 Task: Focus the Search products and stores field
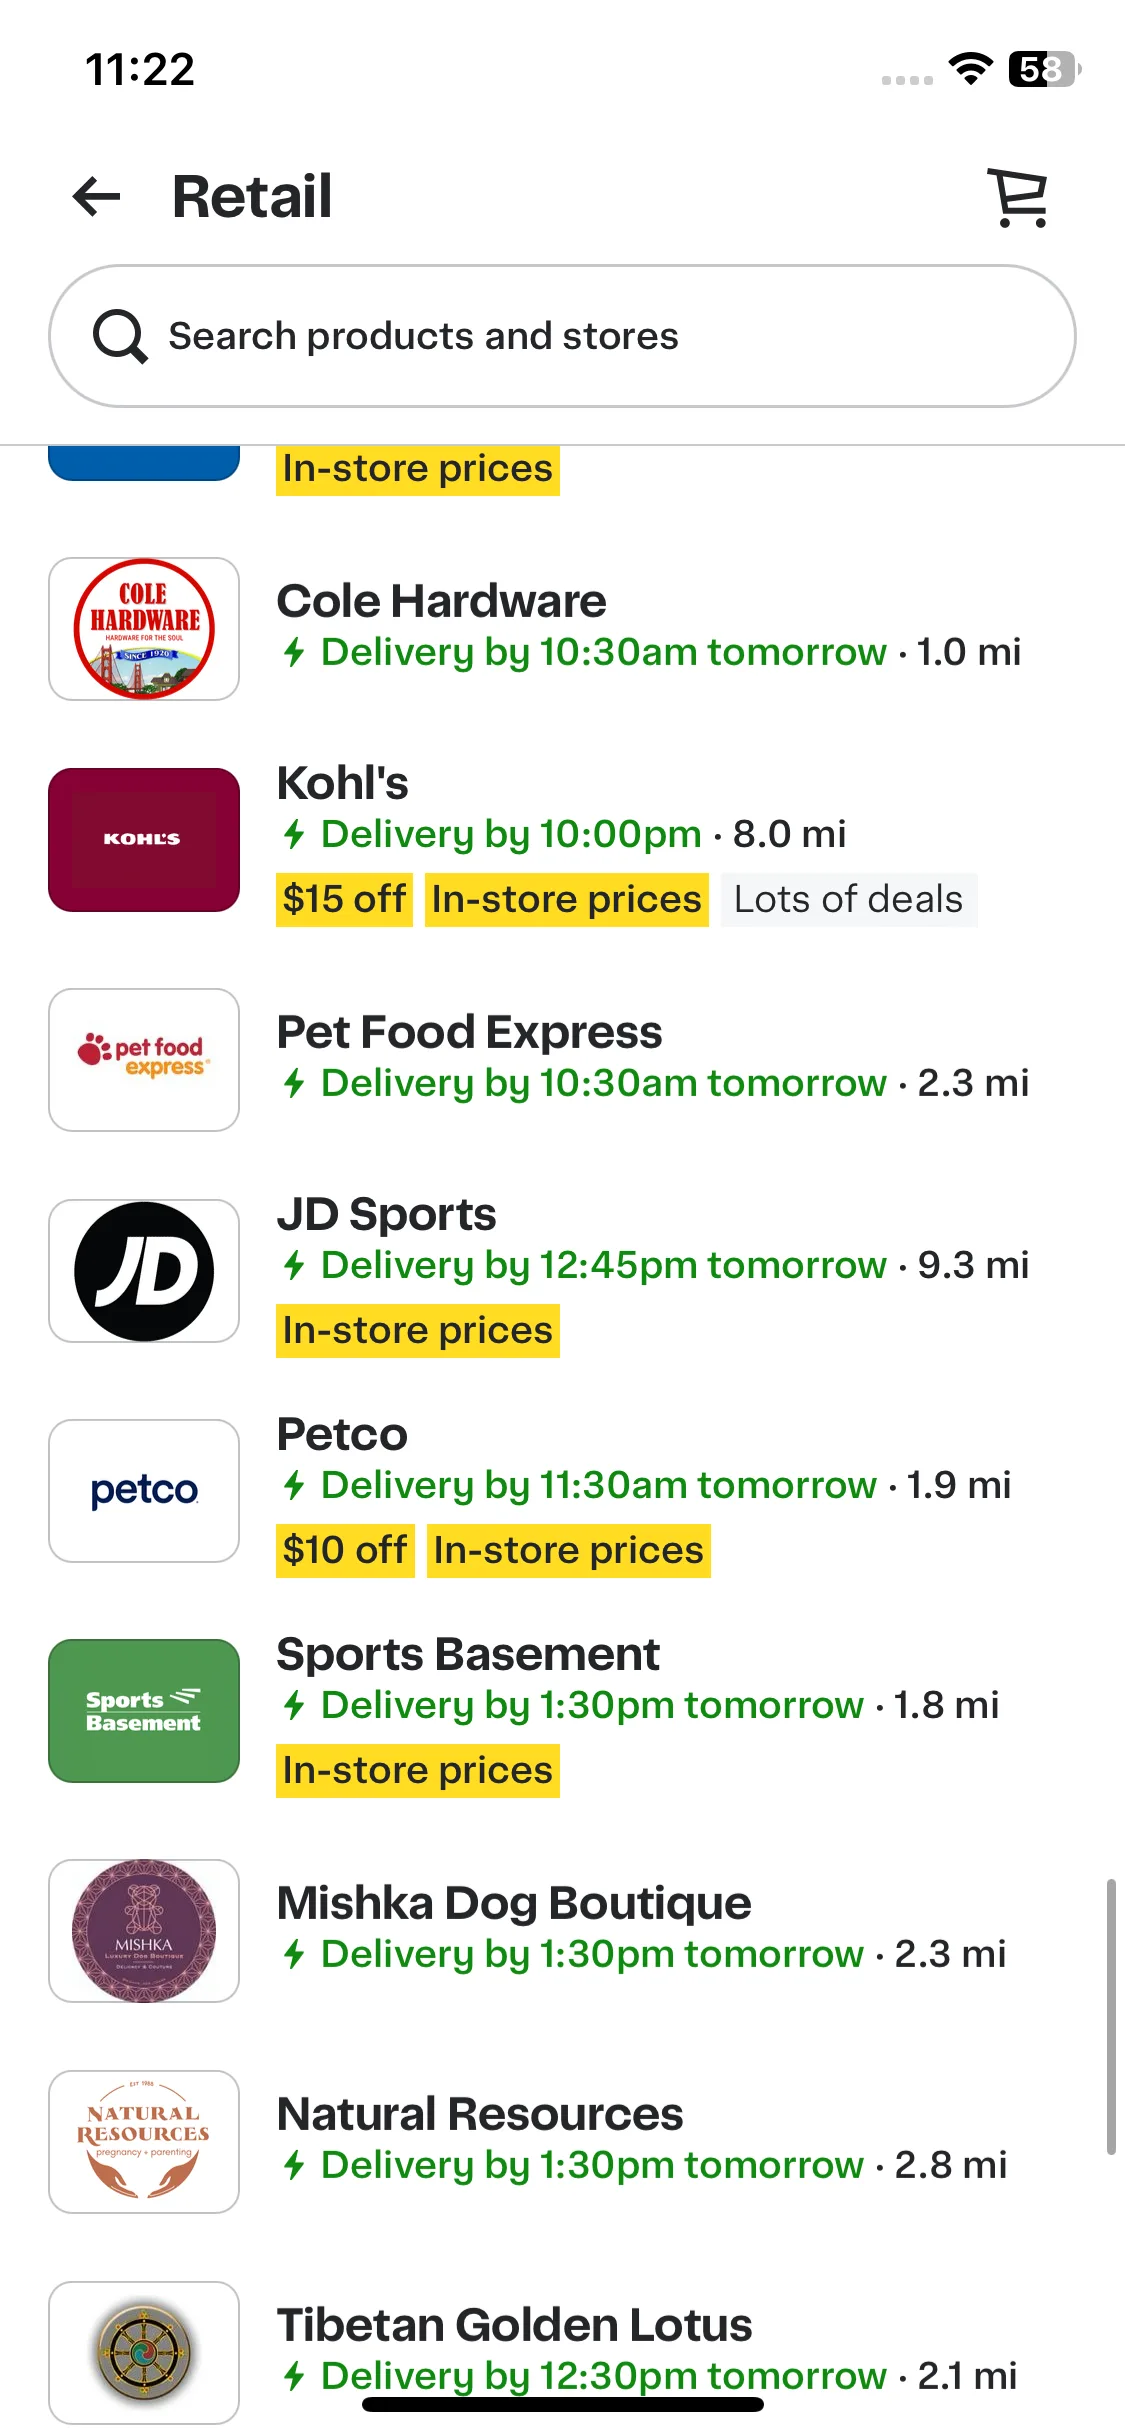[562, 336]
